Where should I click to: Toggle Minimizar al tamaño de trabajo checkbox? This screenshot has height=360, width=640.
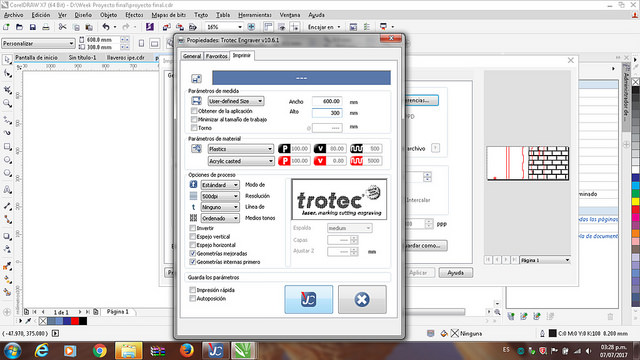(194, 120)
